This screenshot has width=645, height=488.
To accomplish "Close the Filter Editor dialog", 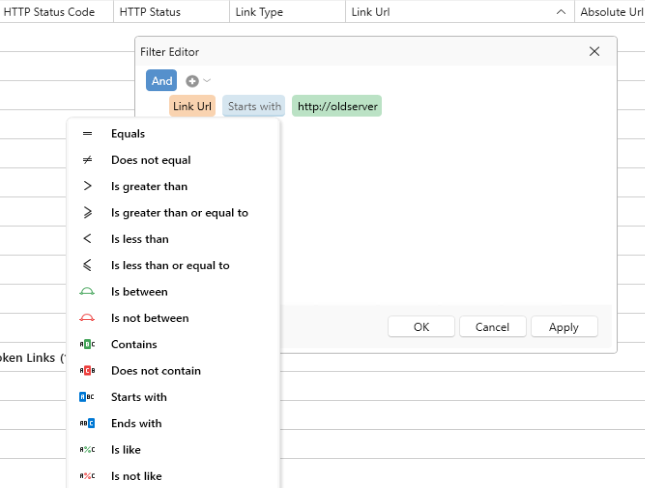I will (594, 51).
